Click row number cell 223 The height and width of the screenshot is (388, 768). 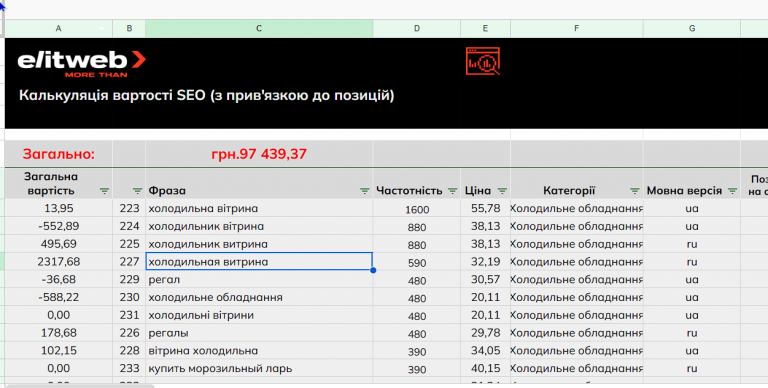129,208
